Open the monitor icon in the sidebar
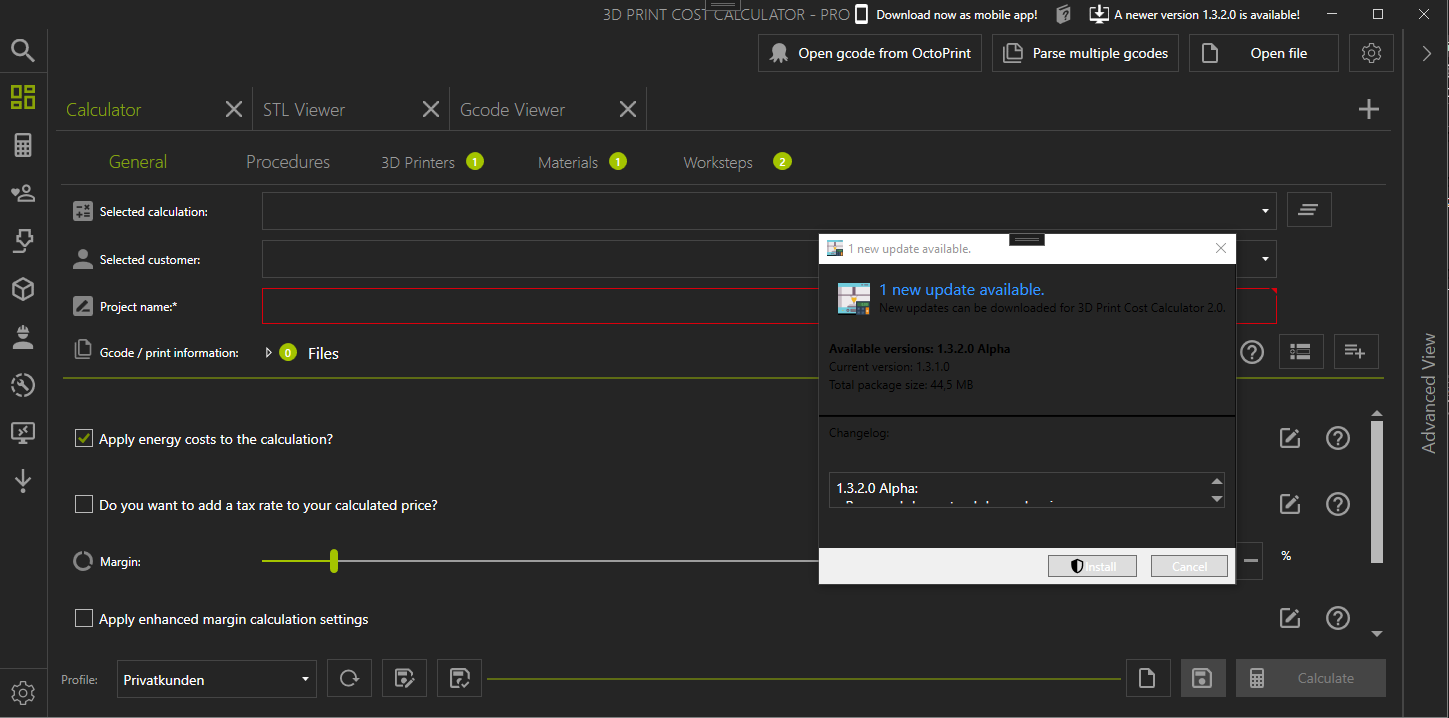The image size is (1449, 718). click(23, 433)
